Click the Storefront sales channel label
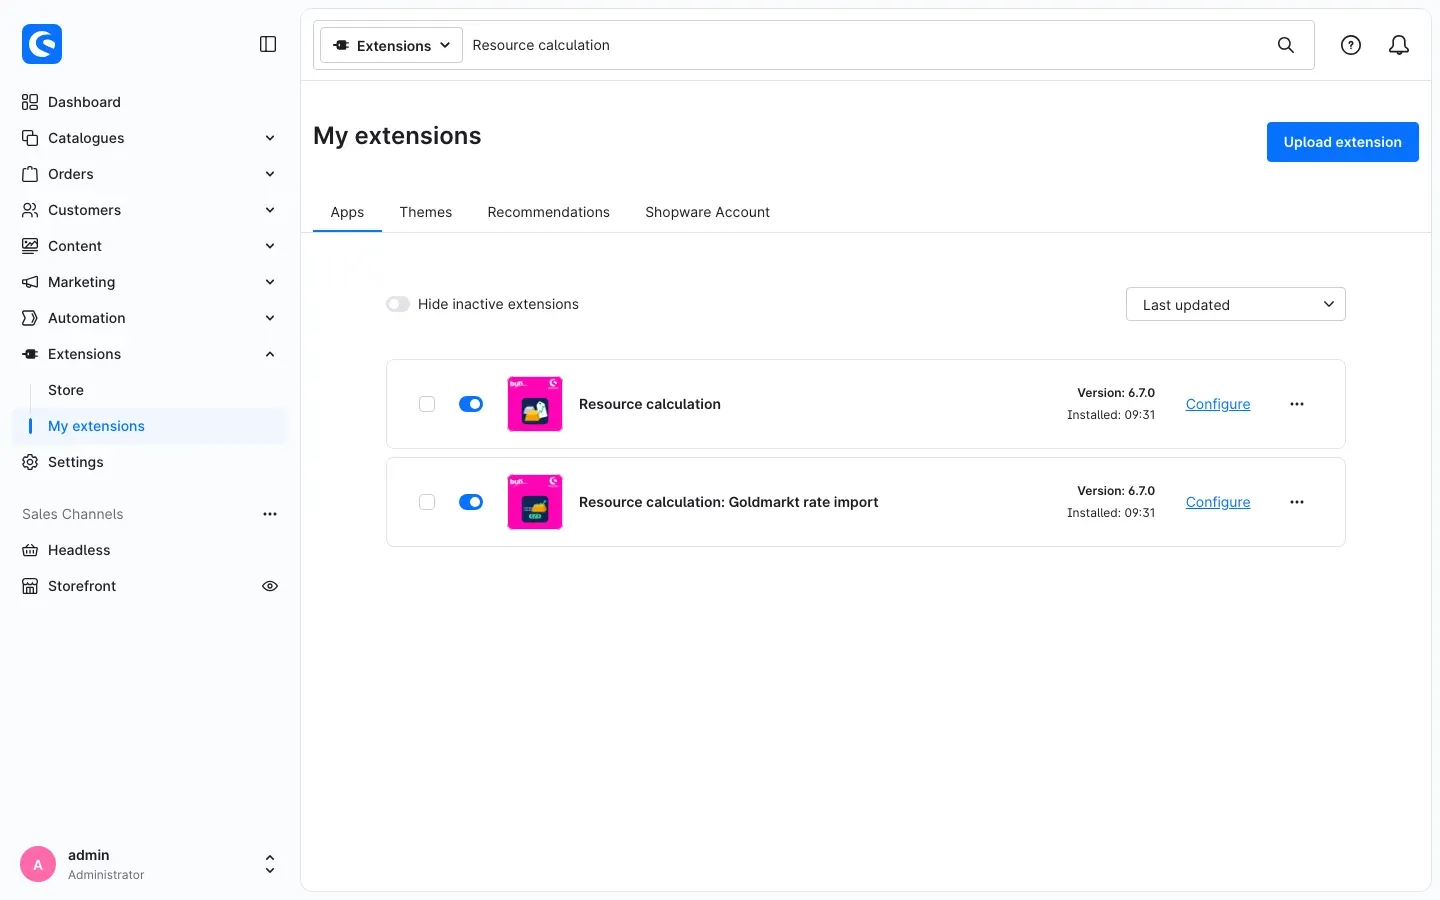This screenshot has width=1440, height=900. (82, 586)
